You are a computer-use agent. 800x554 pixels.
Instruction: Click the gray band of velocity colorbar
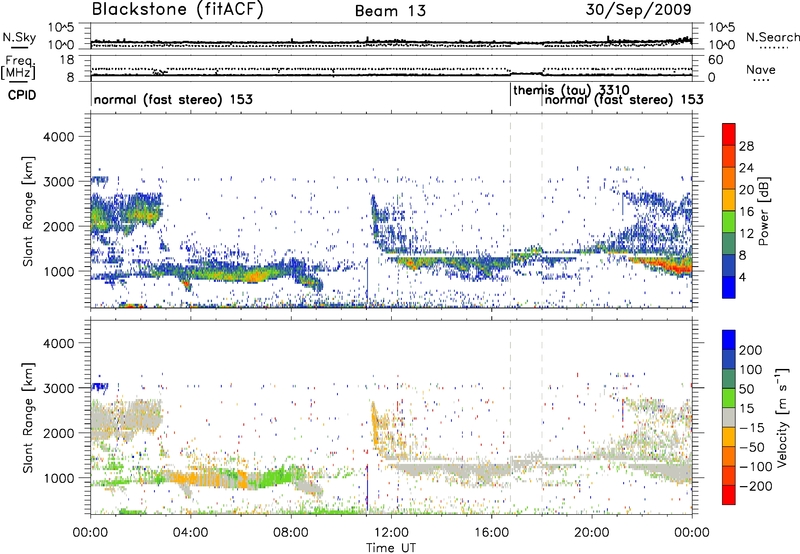(729, 418)
